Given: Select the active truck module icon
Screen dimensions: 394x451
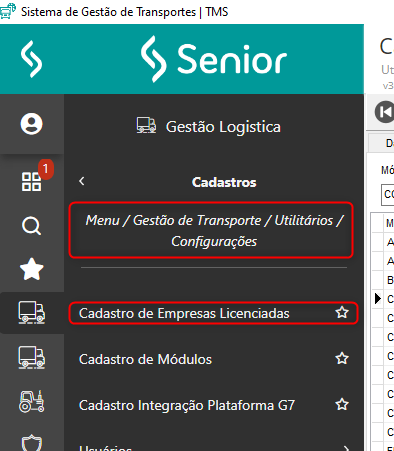Looking at the screenshot, I should pos(32,312).
